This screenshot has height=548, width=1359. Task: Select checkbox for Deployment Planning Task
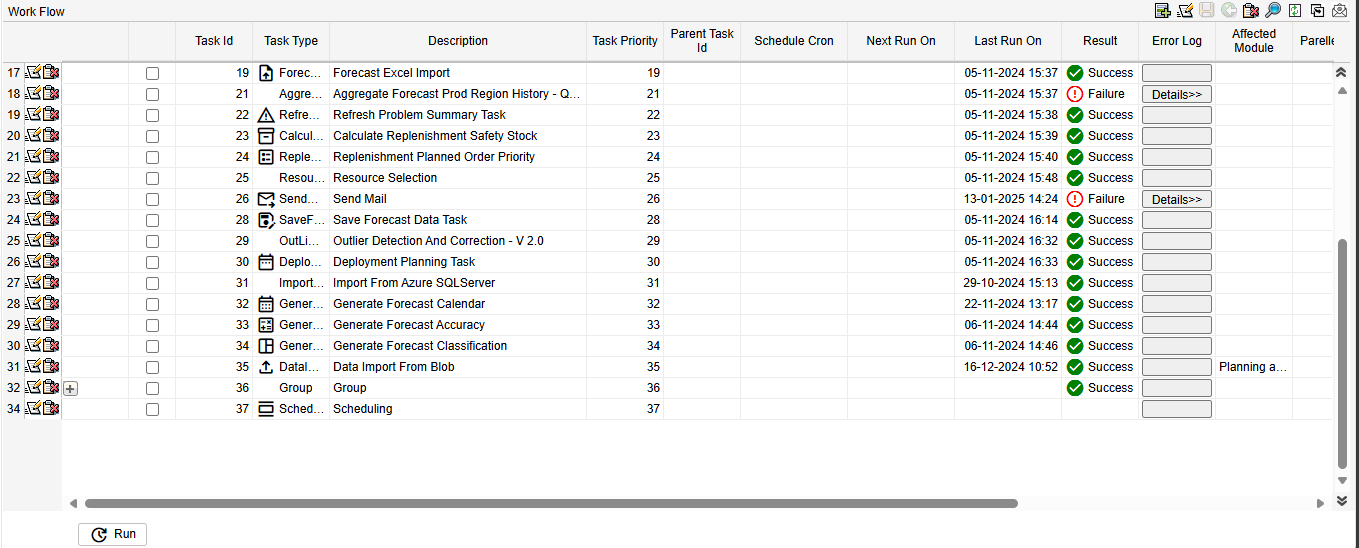coord(152,262)
